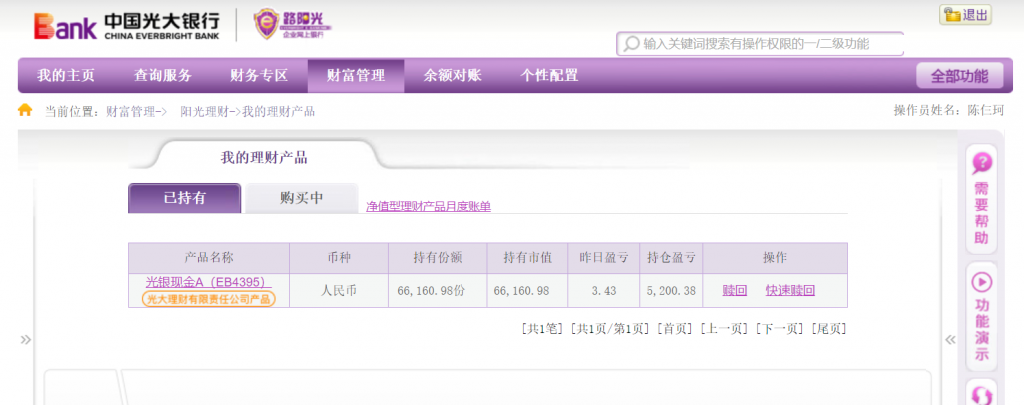Open 余额对账 menu
The image size is (1024, 405).
point(453,76)
